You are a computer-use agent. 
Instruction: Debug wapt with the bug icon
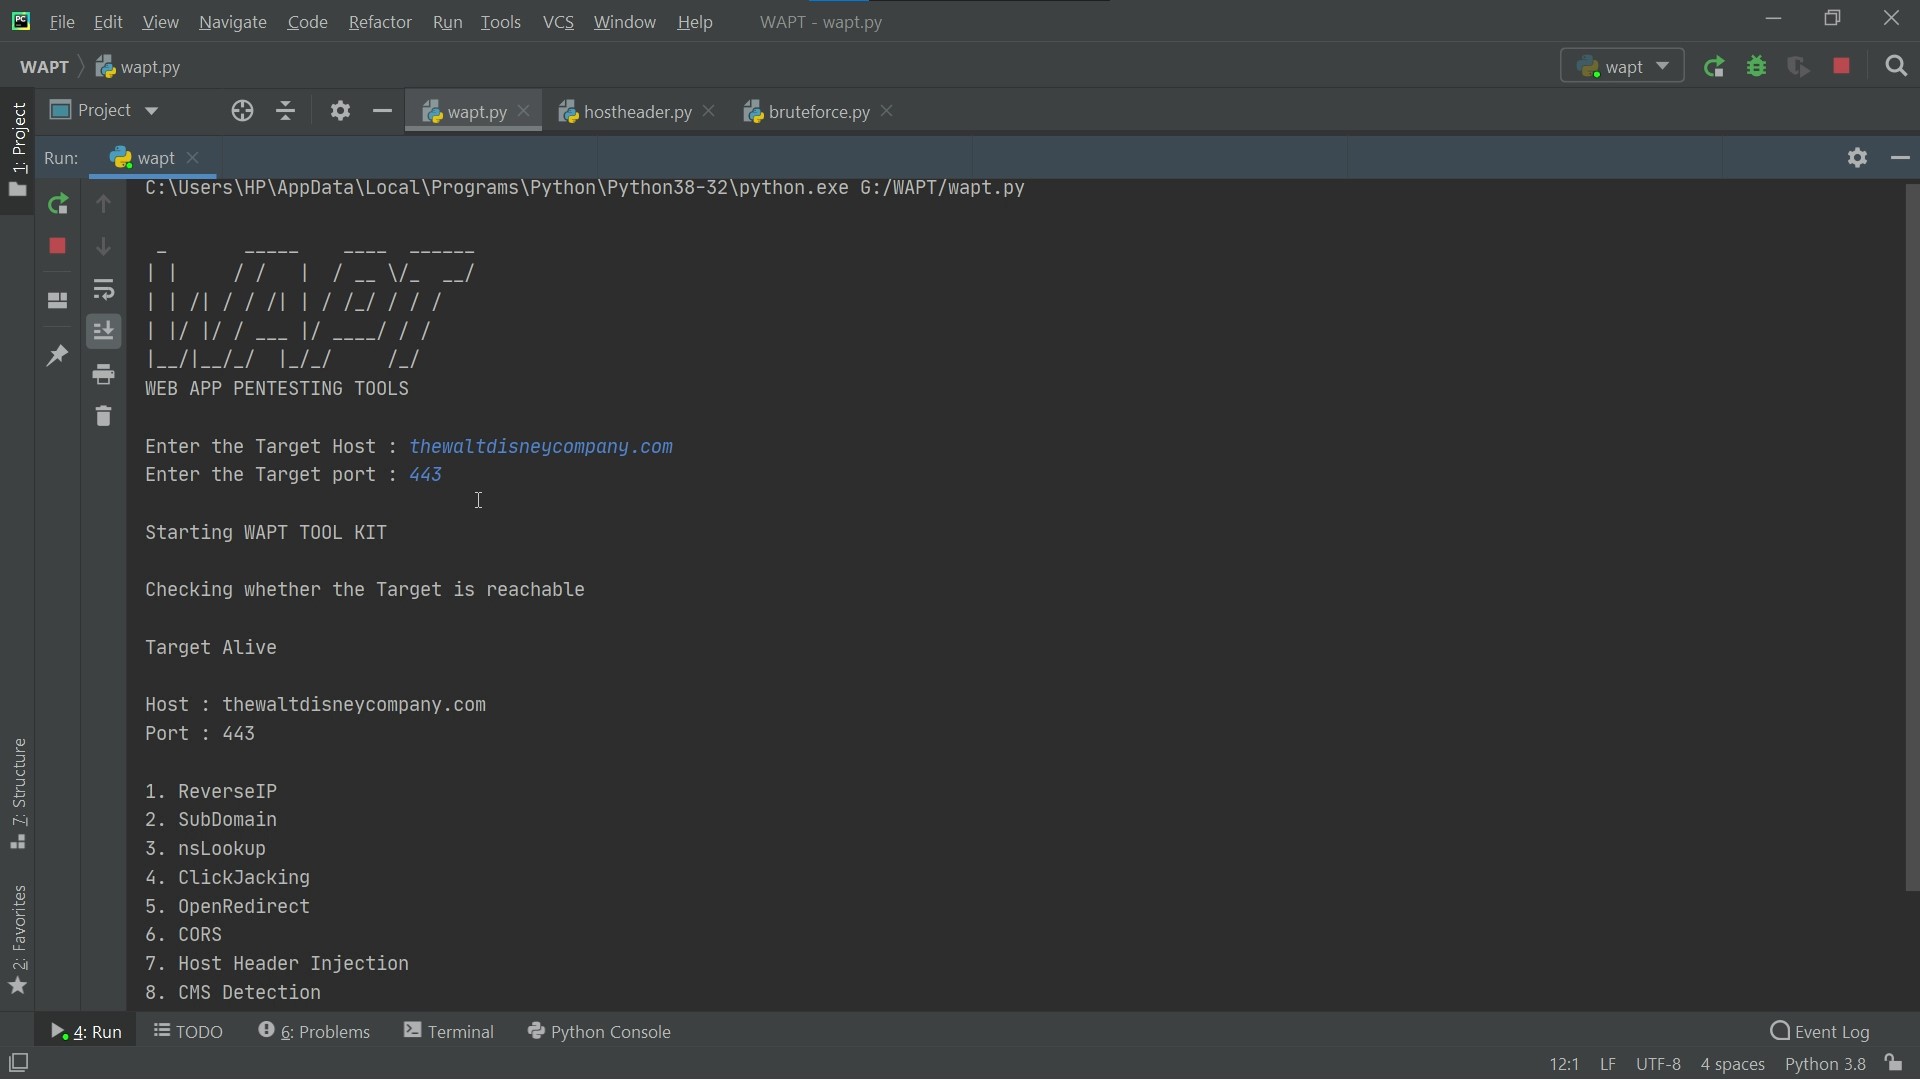pyautogui.click(x=1758, y=67)
